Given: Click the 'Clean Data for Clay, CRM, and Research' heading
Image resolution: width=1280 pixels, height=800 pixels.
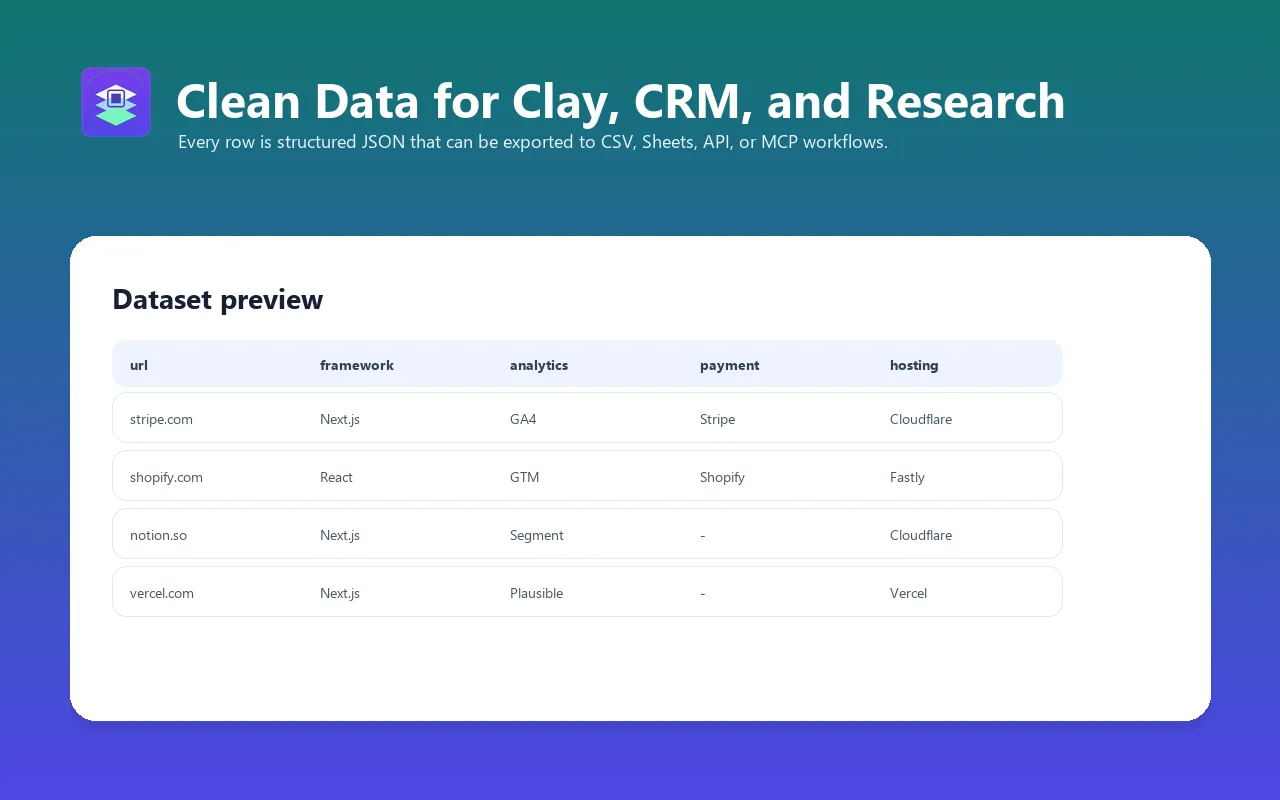Looking at the screenshot, I should pos(620,101).
